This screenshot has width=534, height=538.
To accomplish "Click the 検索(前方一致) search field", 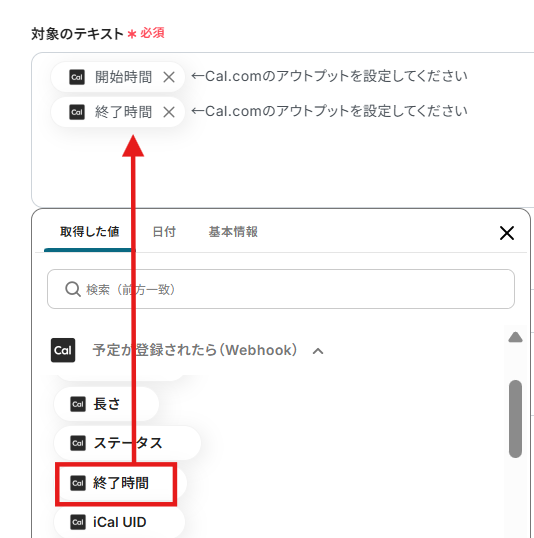I will [x=281, y=289].
